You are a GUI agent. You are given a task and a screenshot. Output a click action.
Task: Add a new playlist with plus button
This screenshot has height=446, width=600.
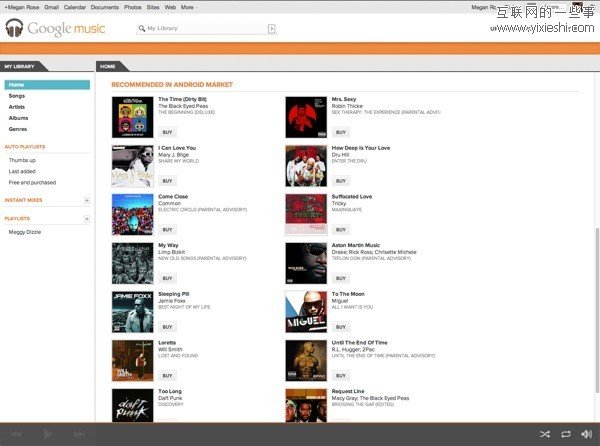coord(87,218)
